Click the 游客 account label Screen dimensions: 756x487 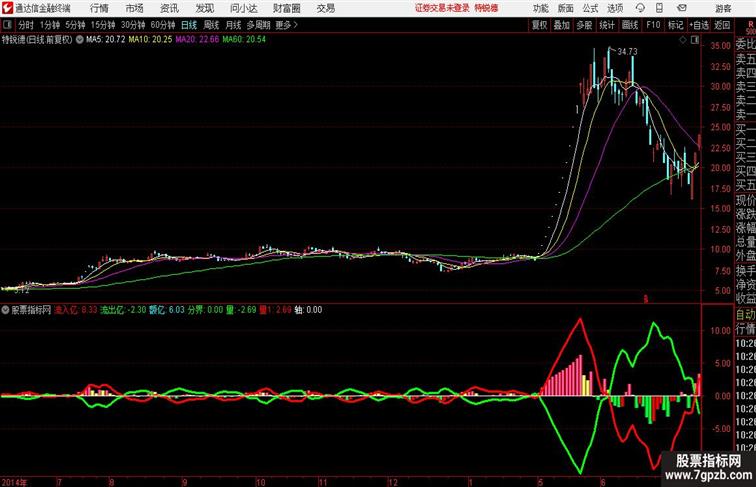point(723,8)
